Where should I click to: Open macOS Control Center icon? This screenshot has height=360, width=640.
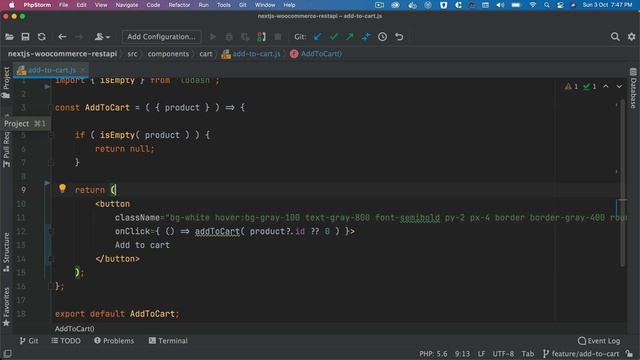560,5
